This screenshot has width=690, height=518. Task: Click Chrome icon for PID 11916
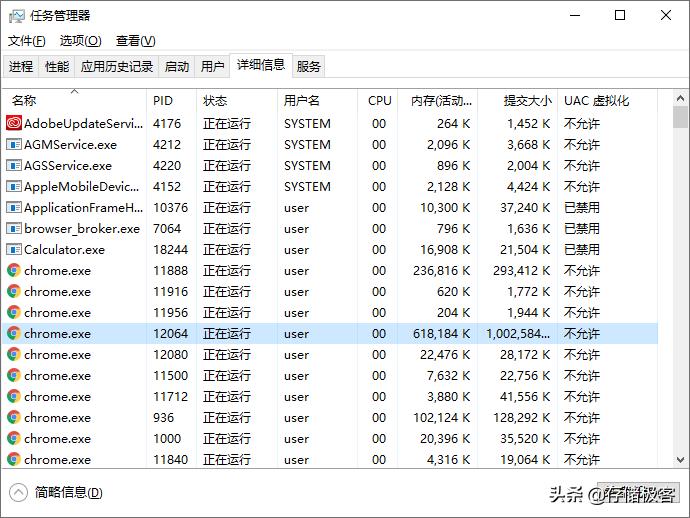pyautogui.click(x=14, y=291)
